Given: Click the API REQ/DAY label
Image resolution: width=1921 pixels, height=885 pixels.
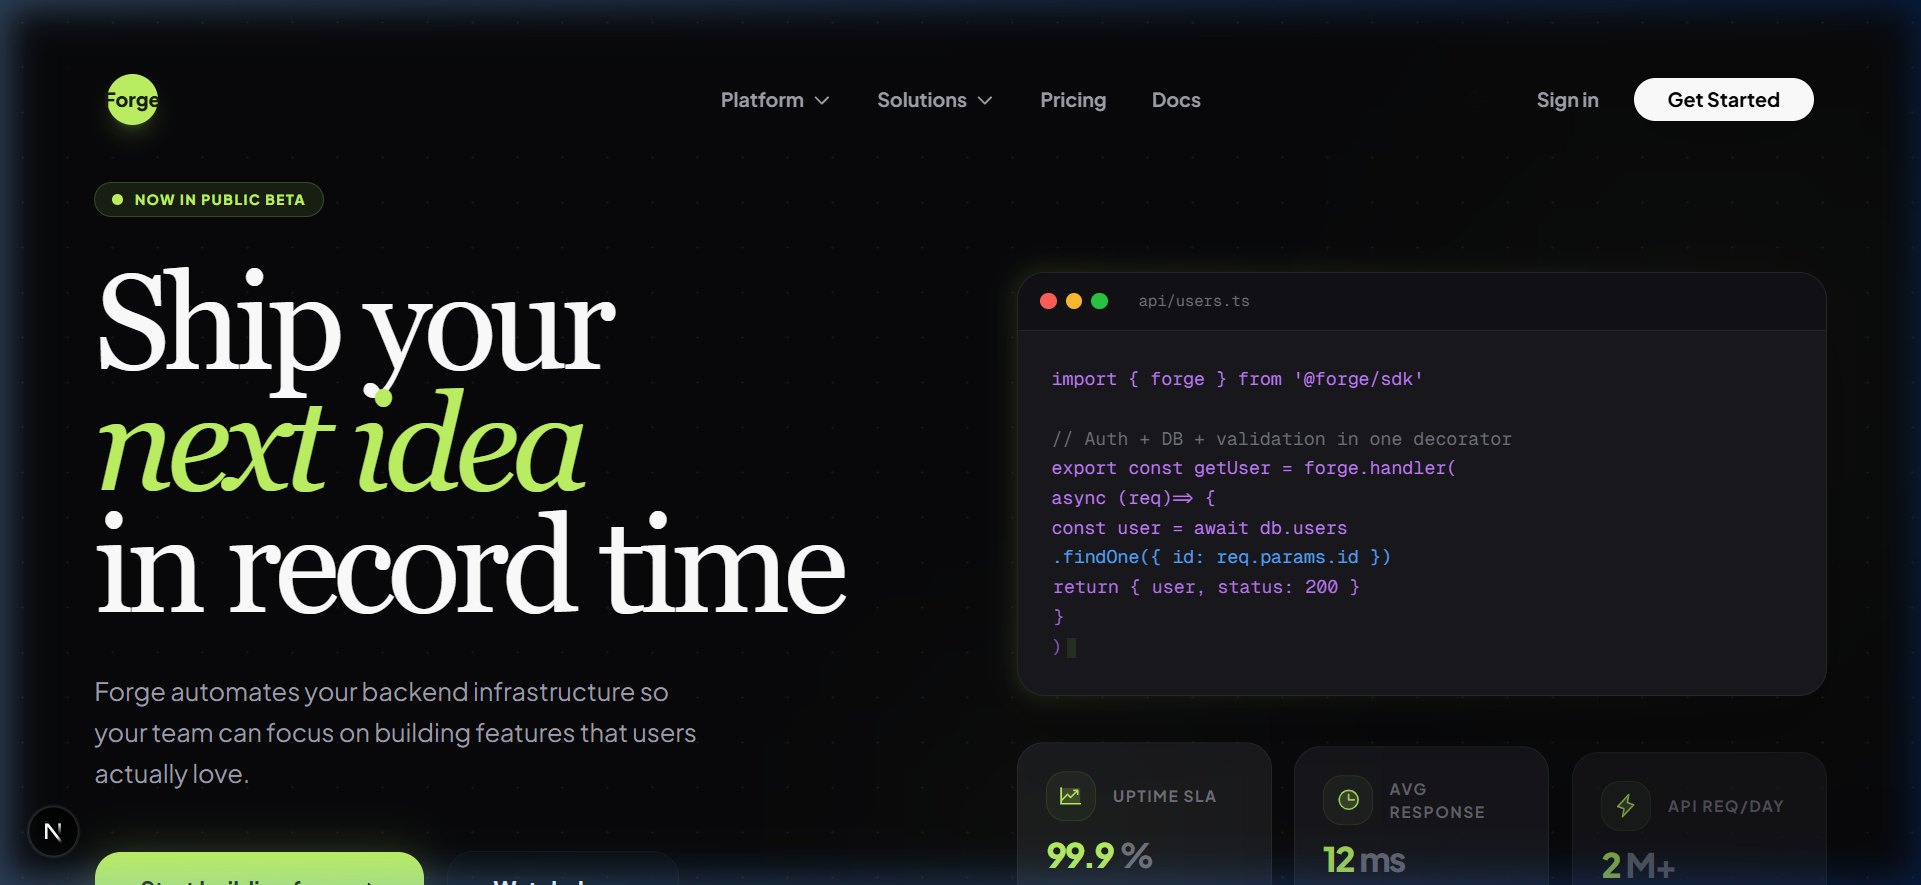Looking at the screenshot, I should pyautogui.click(x=1726, y=806).
